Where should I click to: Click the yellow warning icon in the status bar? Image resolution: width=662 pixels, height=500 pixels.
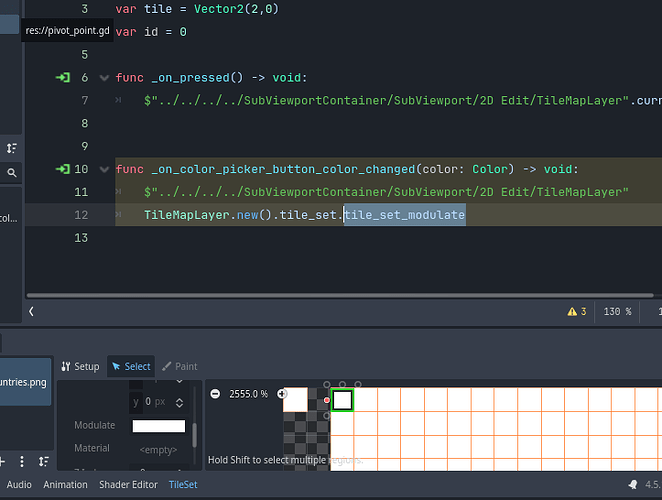coord(572,312)
